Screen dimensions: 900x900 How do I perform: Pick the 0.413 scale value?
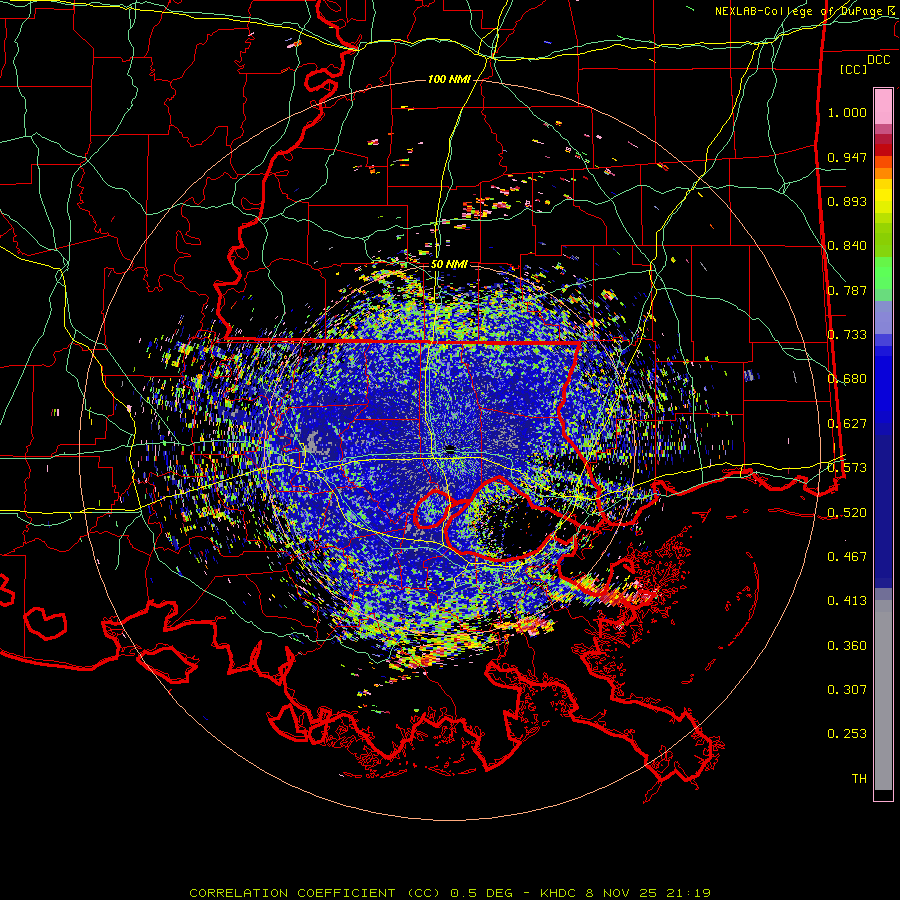click(847, 601)
